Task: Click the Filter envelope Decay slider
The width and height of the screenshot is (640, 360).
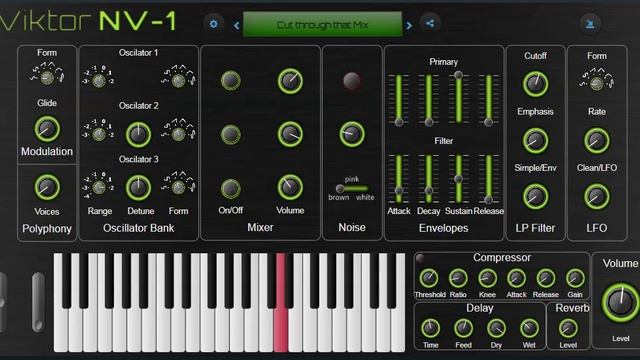Action: click(429, 178)
